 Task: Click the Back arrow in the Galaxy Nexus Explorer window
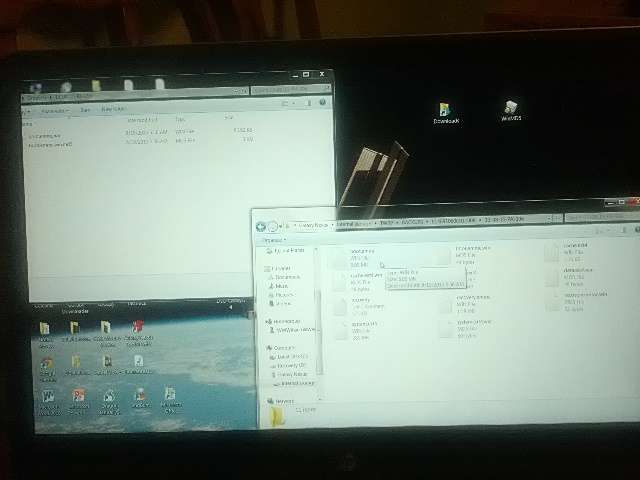(x=261, y=227)
